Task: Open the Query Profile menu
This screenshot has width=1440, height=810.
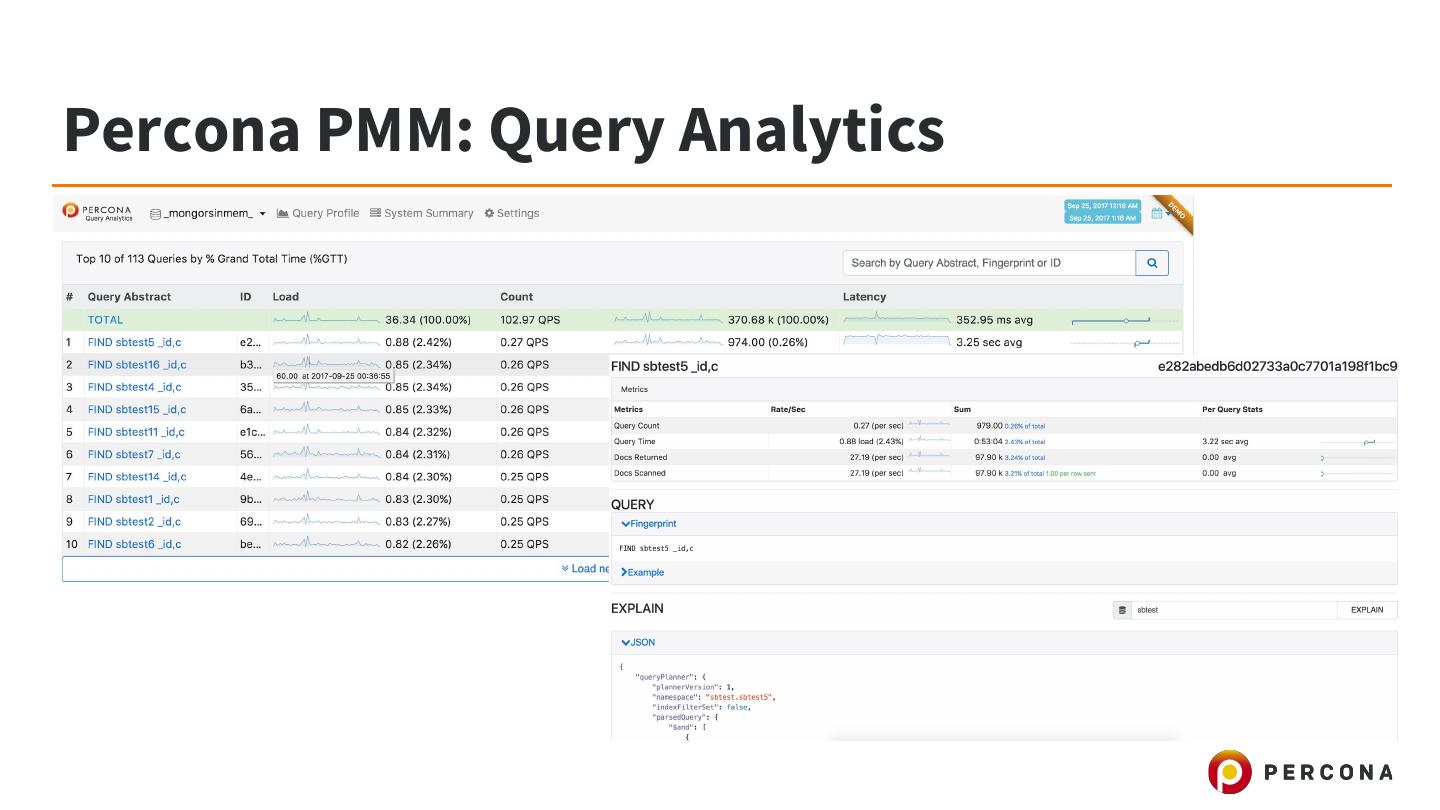Action: tap(318, 213)
